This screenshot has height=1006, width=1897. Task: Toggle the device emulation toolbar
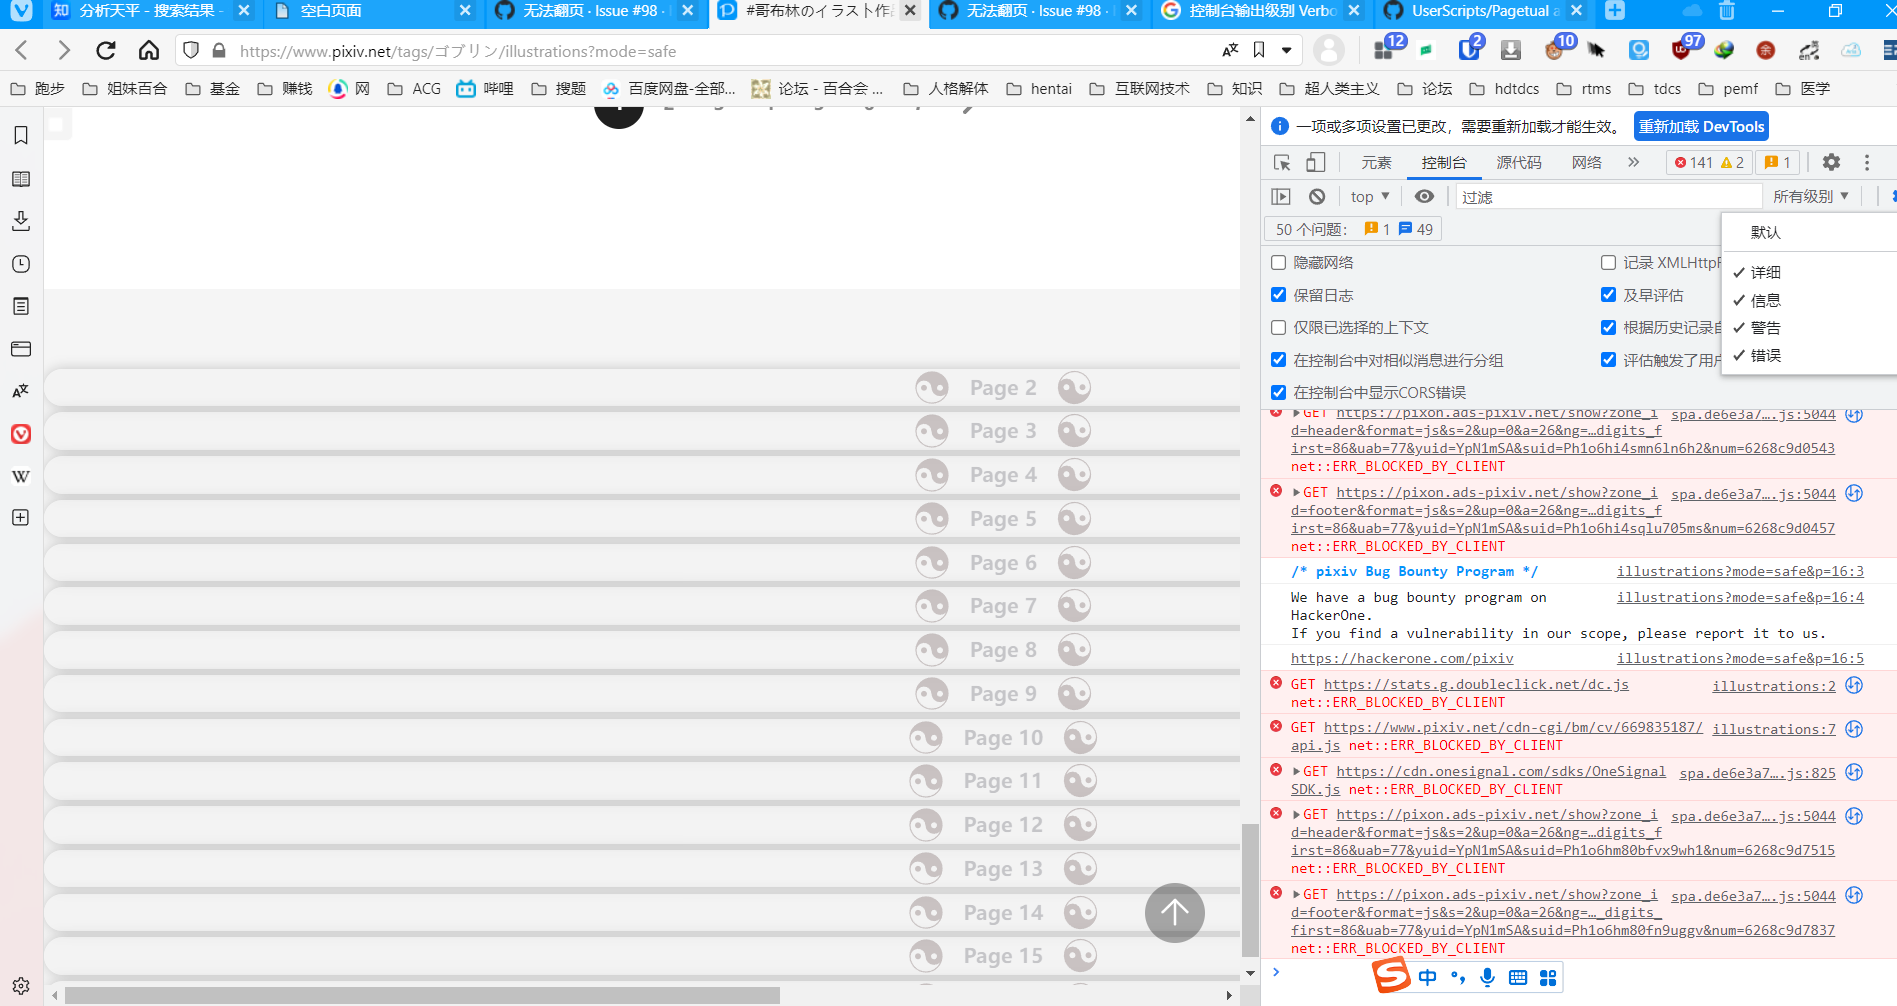(1314, 161)
